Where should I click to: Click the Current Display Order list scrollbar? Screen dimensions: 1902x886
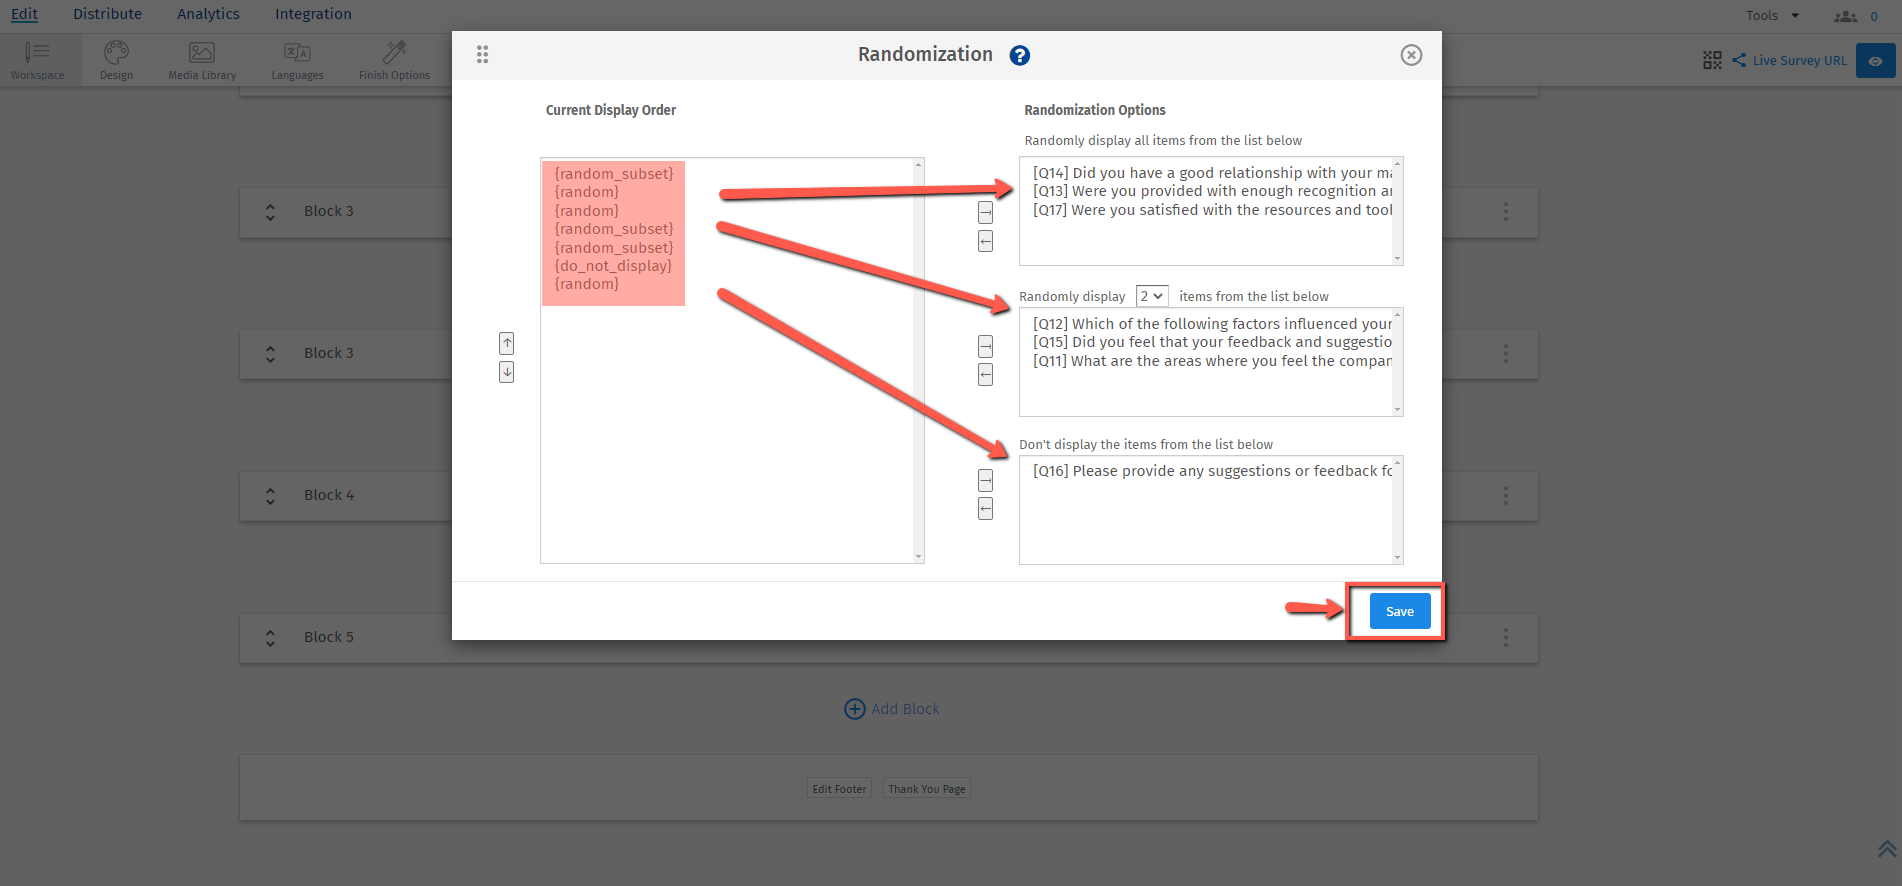(918, 360)
